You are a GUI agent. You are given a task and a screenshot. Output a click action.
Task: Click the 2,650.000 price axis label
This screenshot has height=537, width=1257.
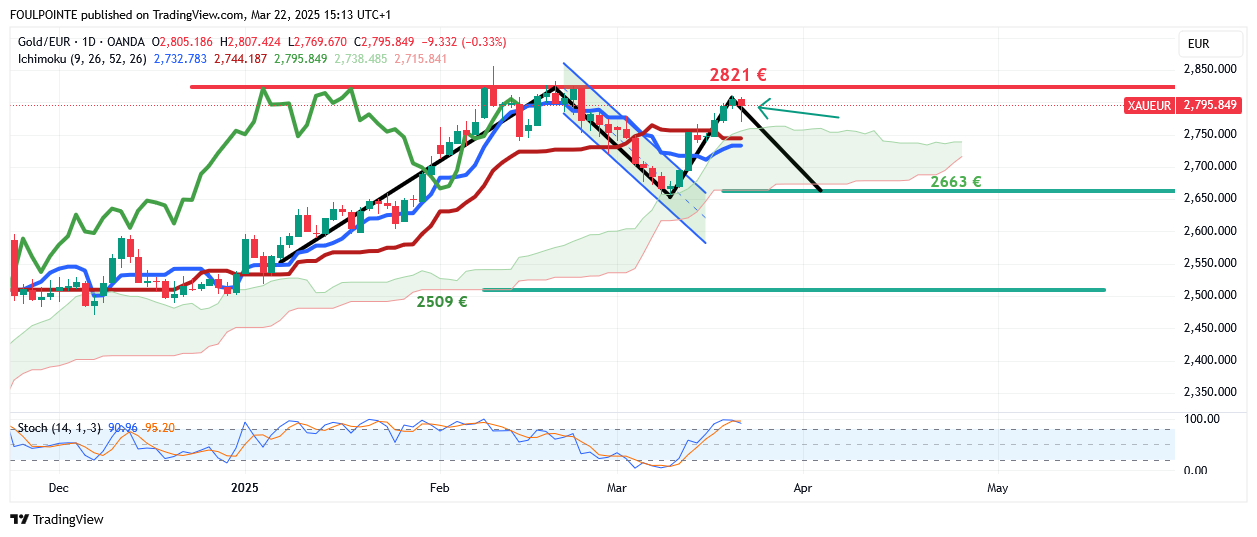(1208, 198)
